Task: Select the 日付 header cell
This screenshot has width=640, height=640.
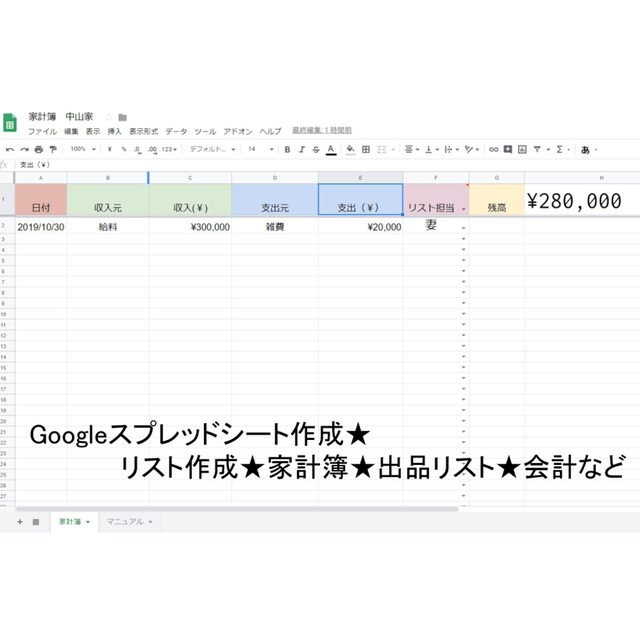Action: (x=41, y=200)
